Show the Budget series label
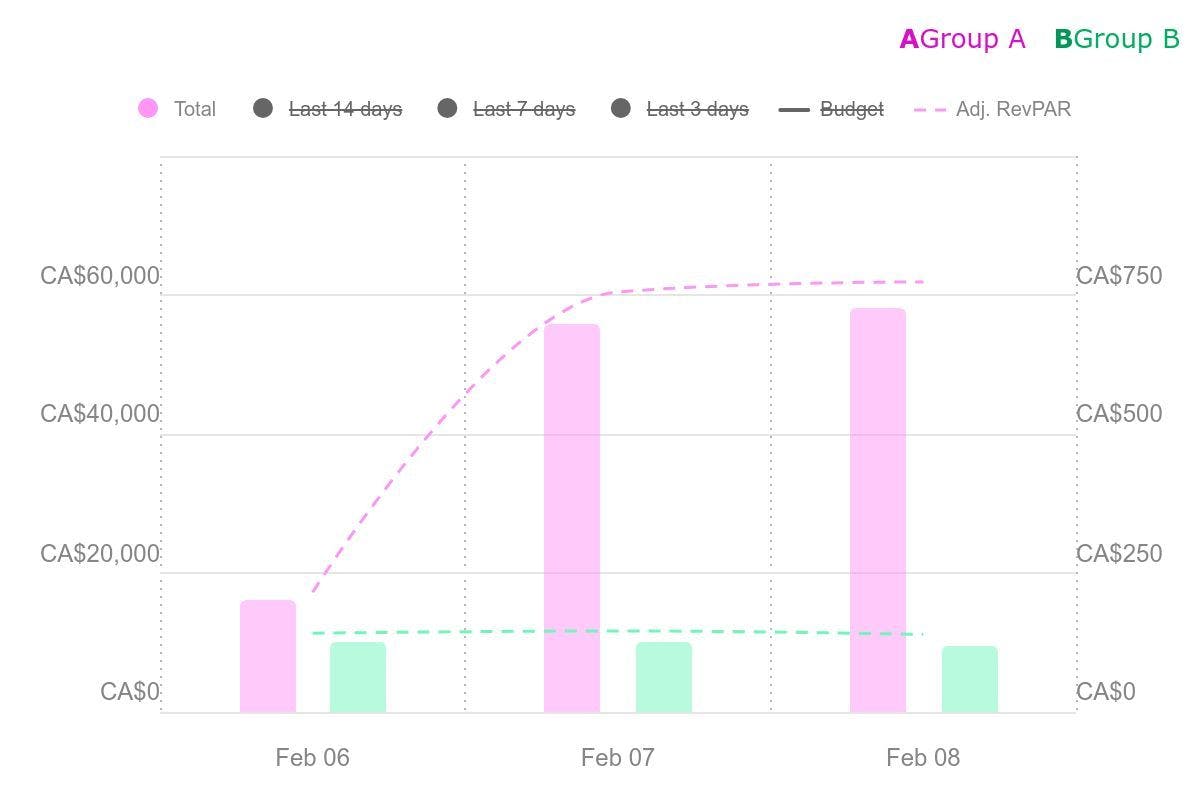 (852, 109)
